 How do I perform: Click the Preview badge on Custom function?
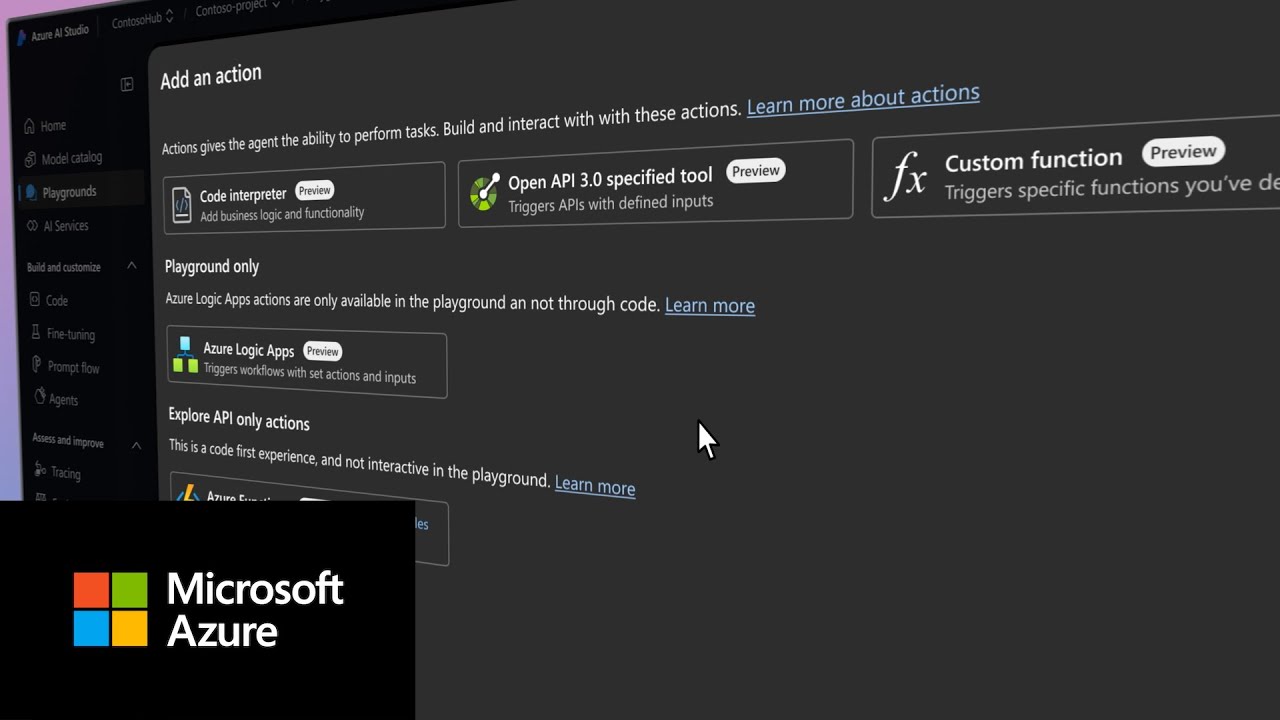click(x=1183, y=152)
